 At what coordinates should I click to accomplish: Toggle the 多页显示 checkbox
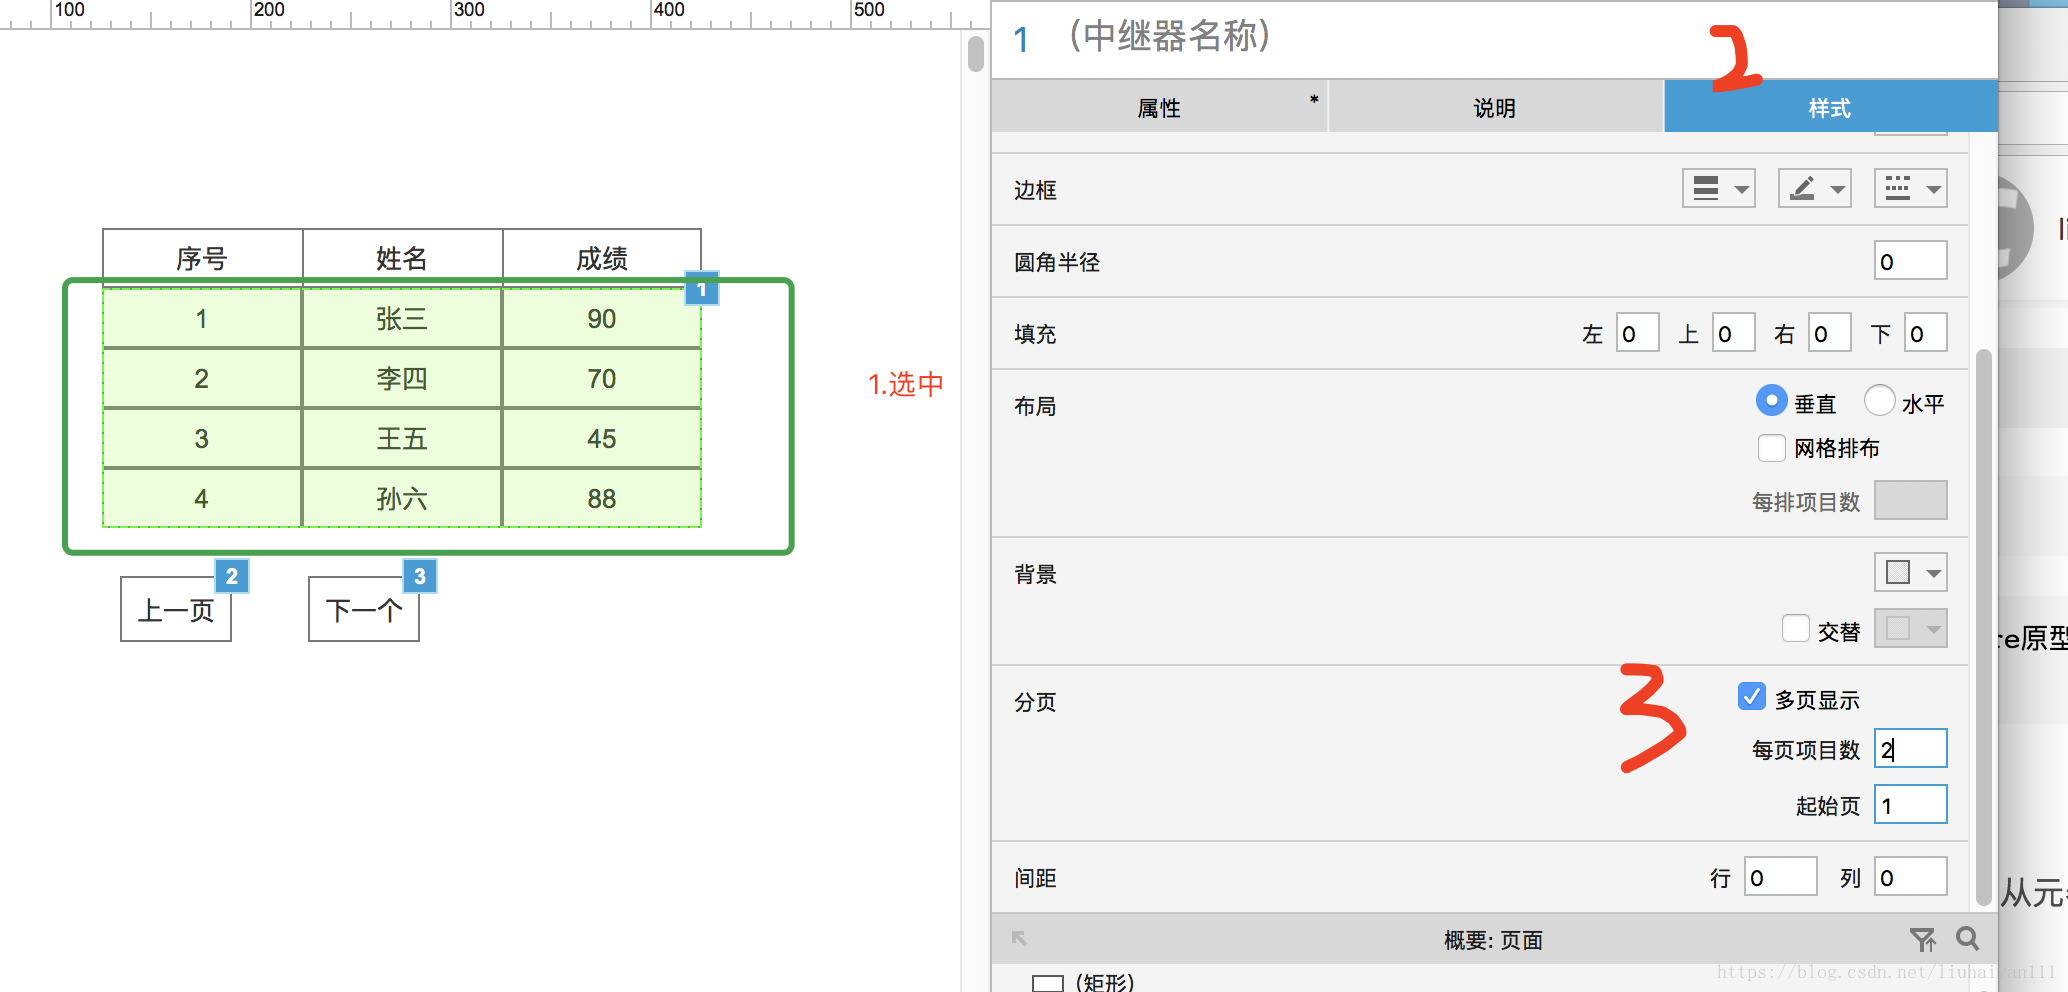pyautogui.click(x=1751, y=696)
